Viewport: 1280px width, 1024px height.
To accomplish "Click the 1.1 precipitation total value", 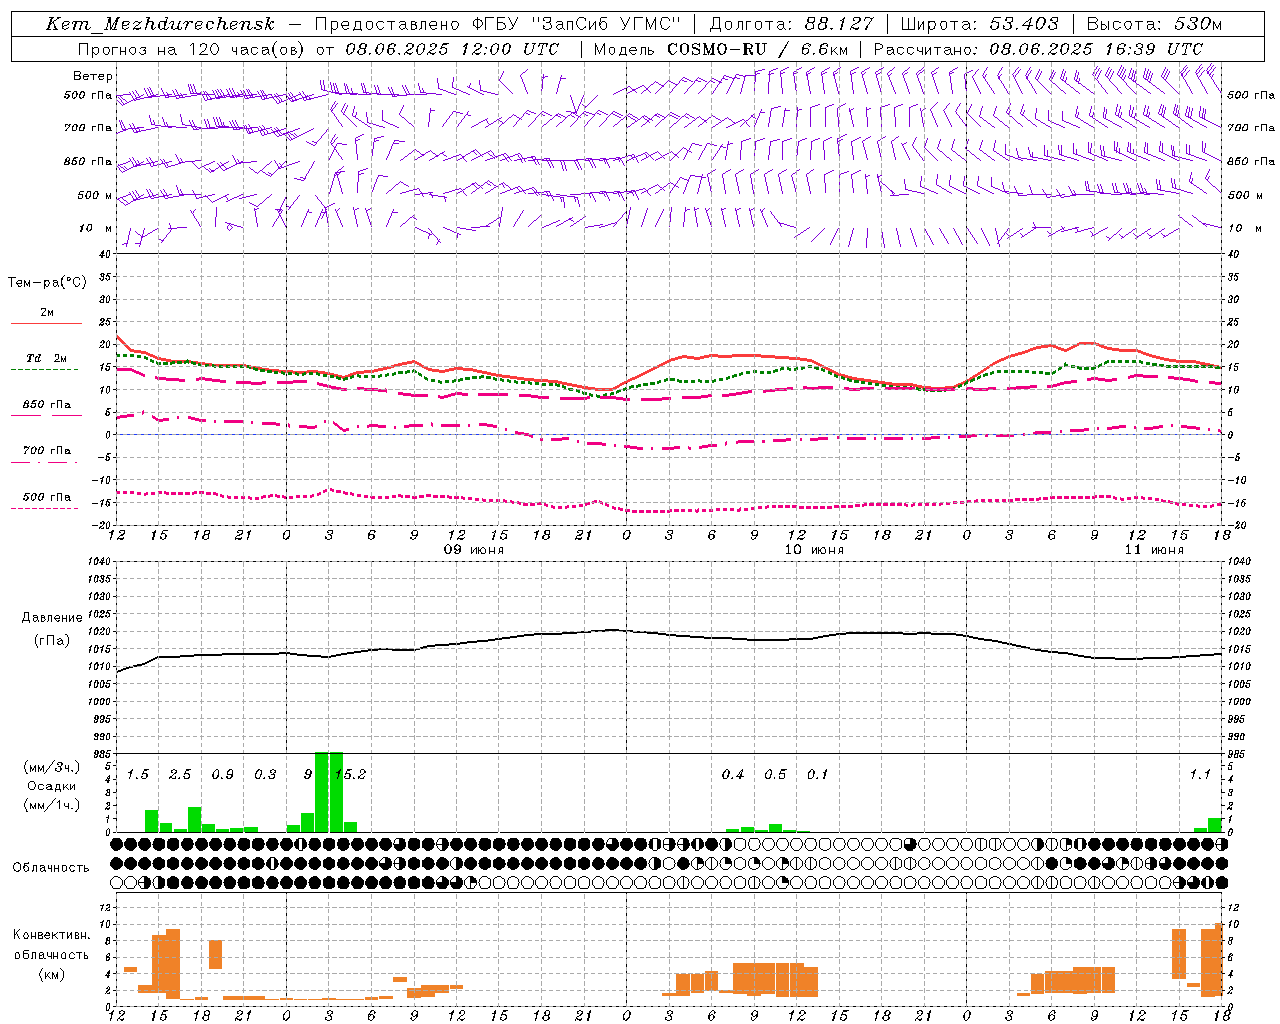I will 1200,774.
